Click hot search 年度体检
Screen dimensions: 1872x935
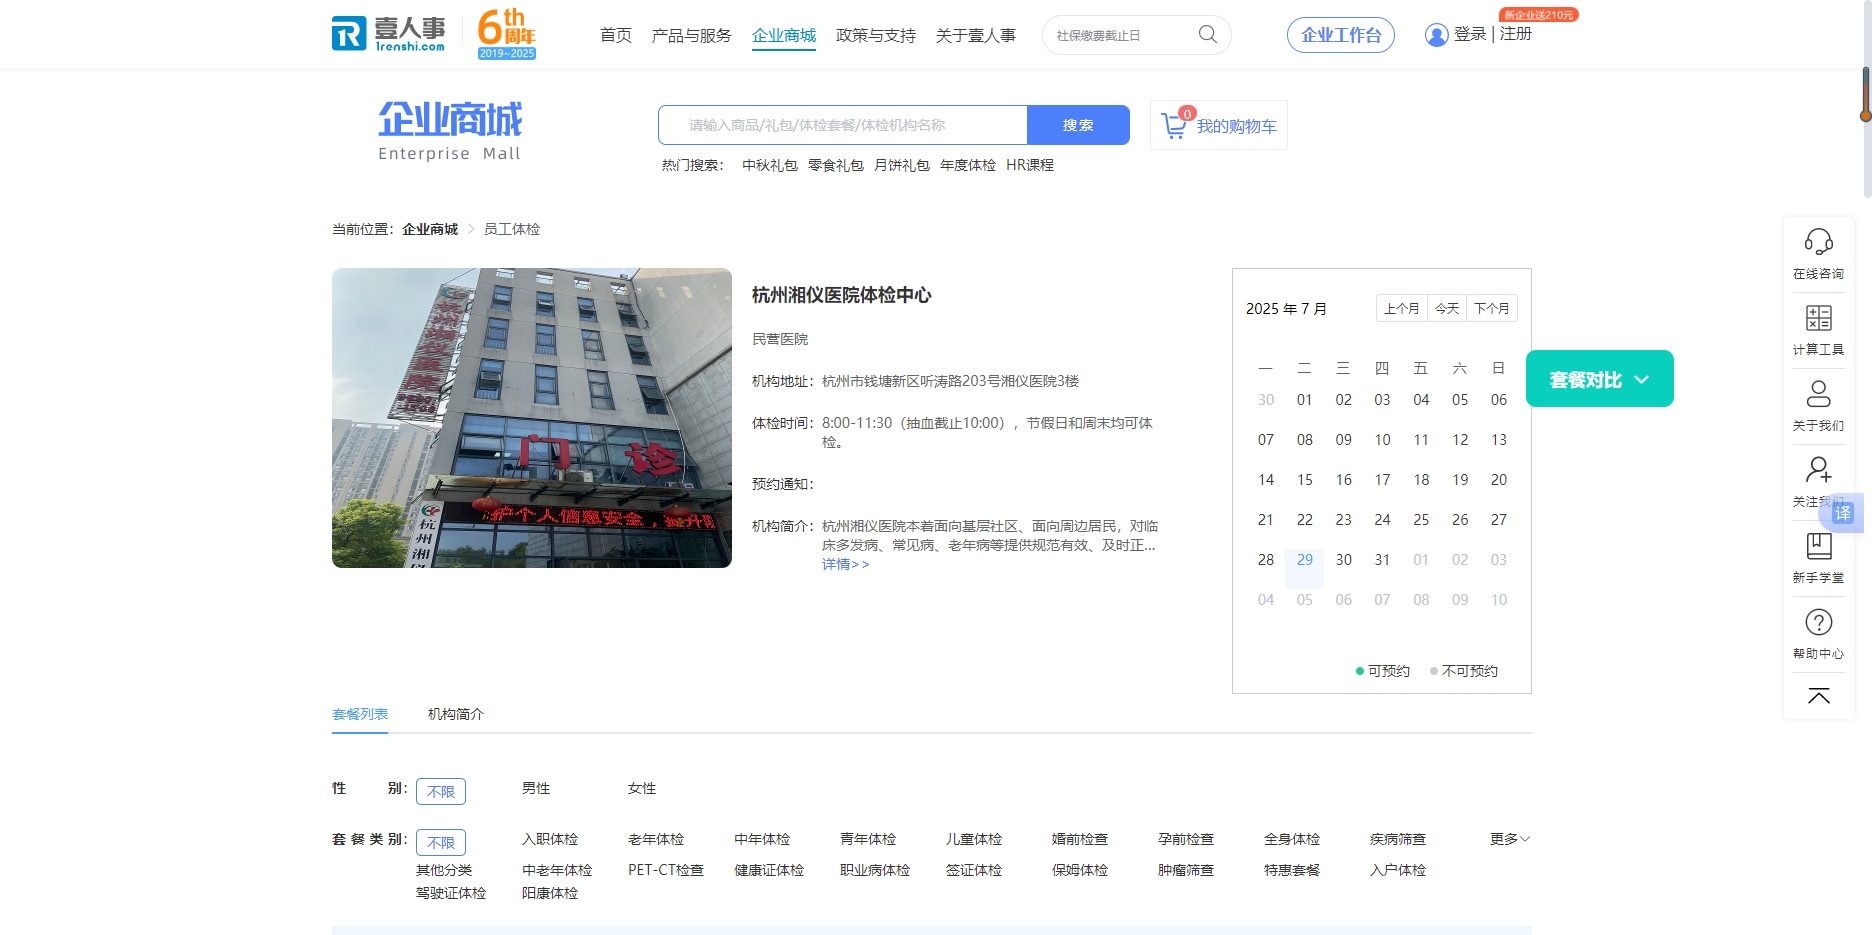pyautogui.click(x=968, y=165)
